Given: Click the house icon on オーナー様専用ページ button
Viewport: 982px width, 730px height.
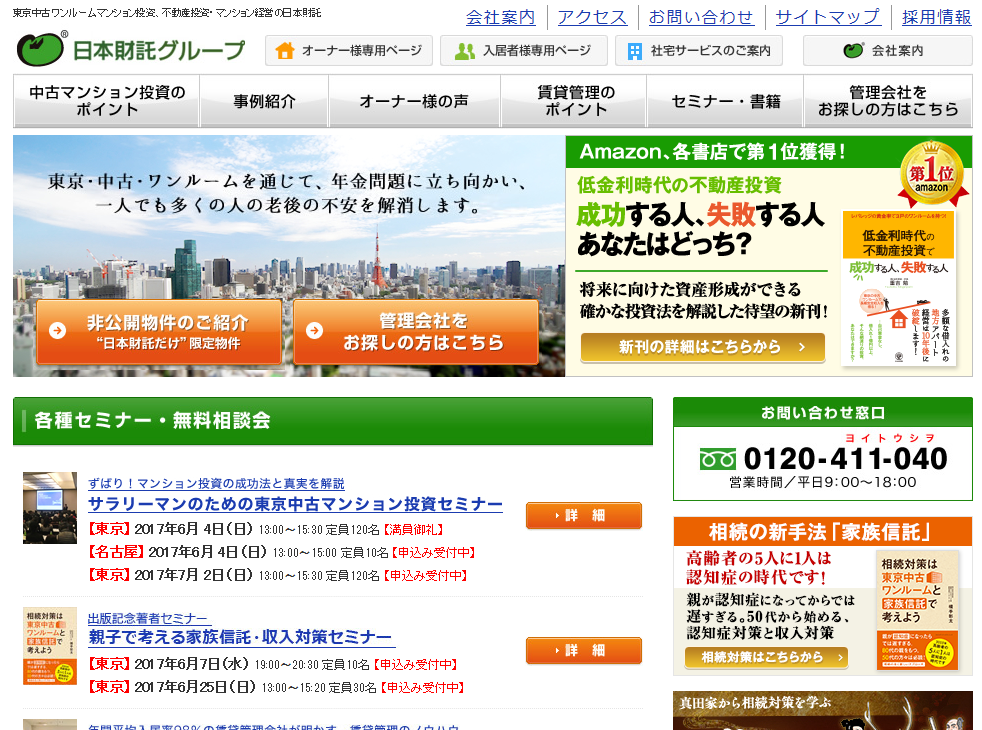Looking at the screenshot, I should tap(283, 49).
